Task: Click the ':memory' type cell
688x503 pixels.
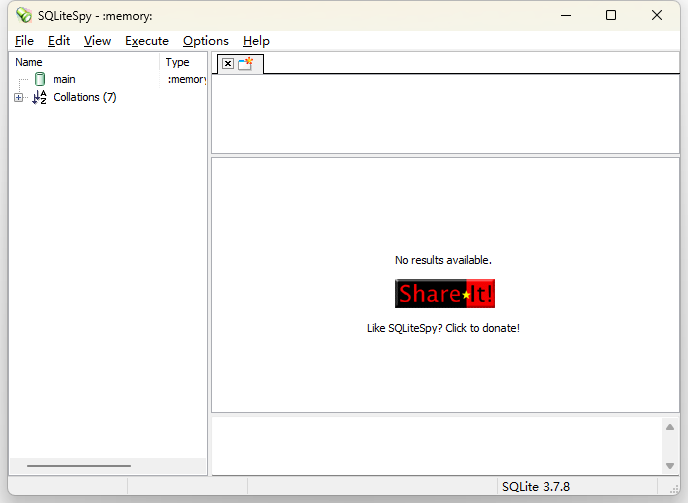Action: (x=186, y=79)
